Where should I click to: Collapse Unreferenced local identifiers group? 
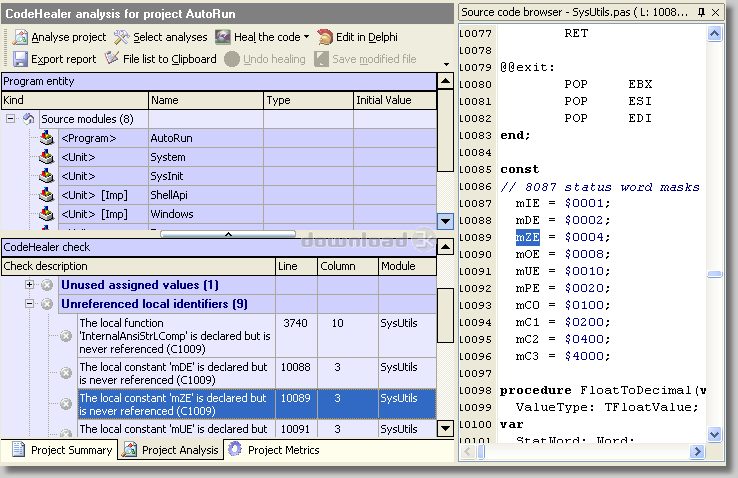pyautogui.click(x=29, y=304)
